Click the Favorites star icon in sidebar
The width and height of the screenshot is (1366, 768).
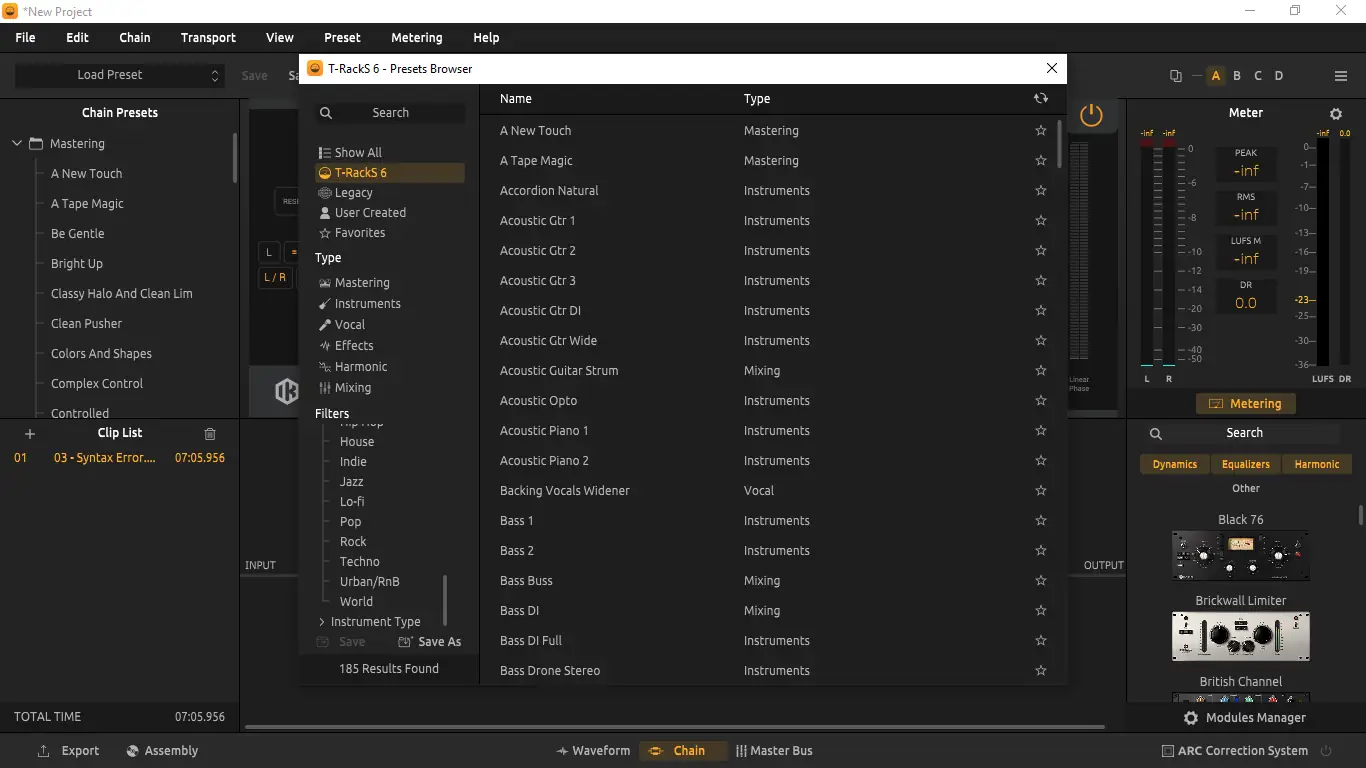point(325,233)
